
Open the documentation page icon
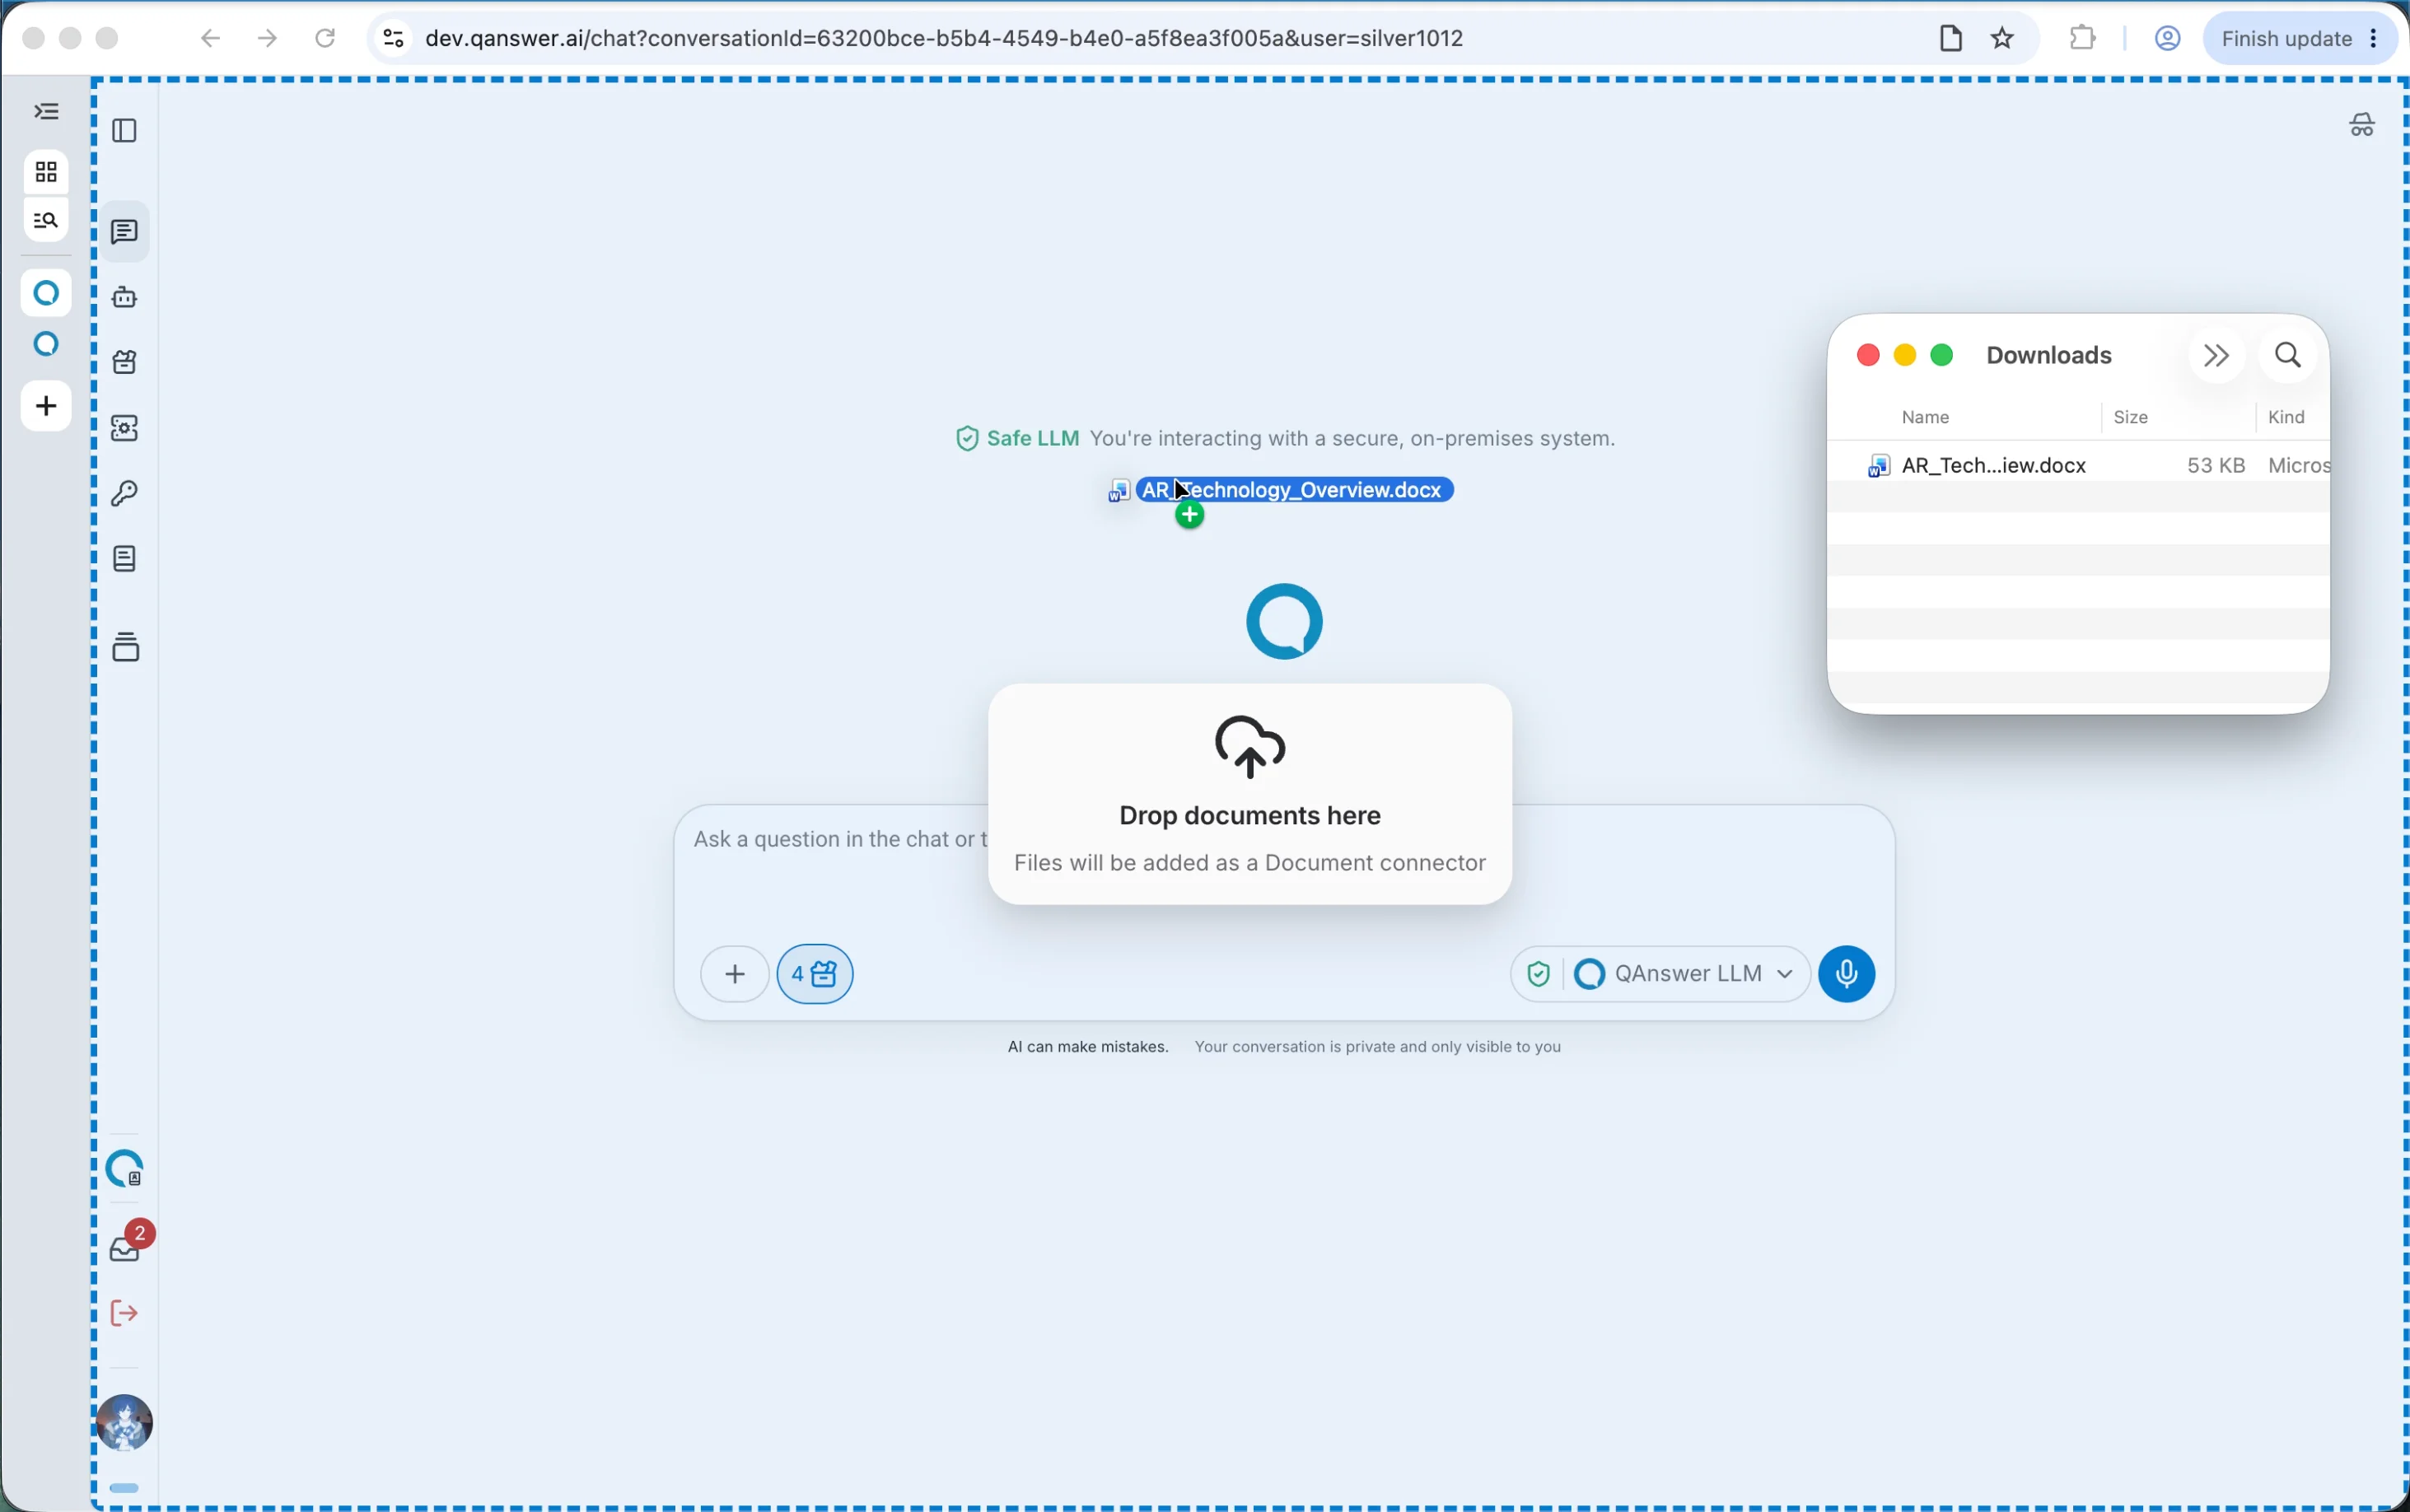tap(125, 559)
